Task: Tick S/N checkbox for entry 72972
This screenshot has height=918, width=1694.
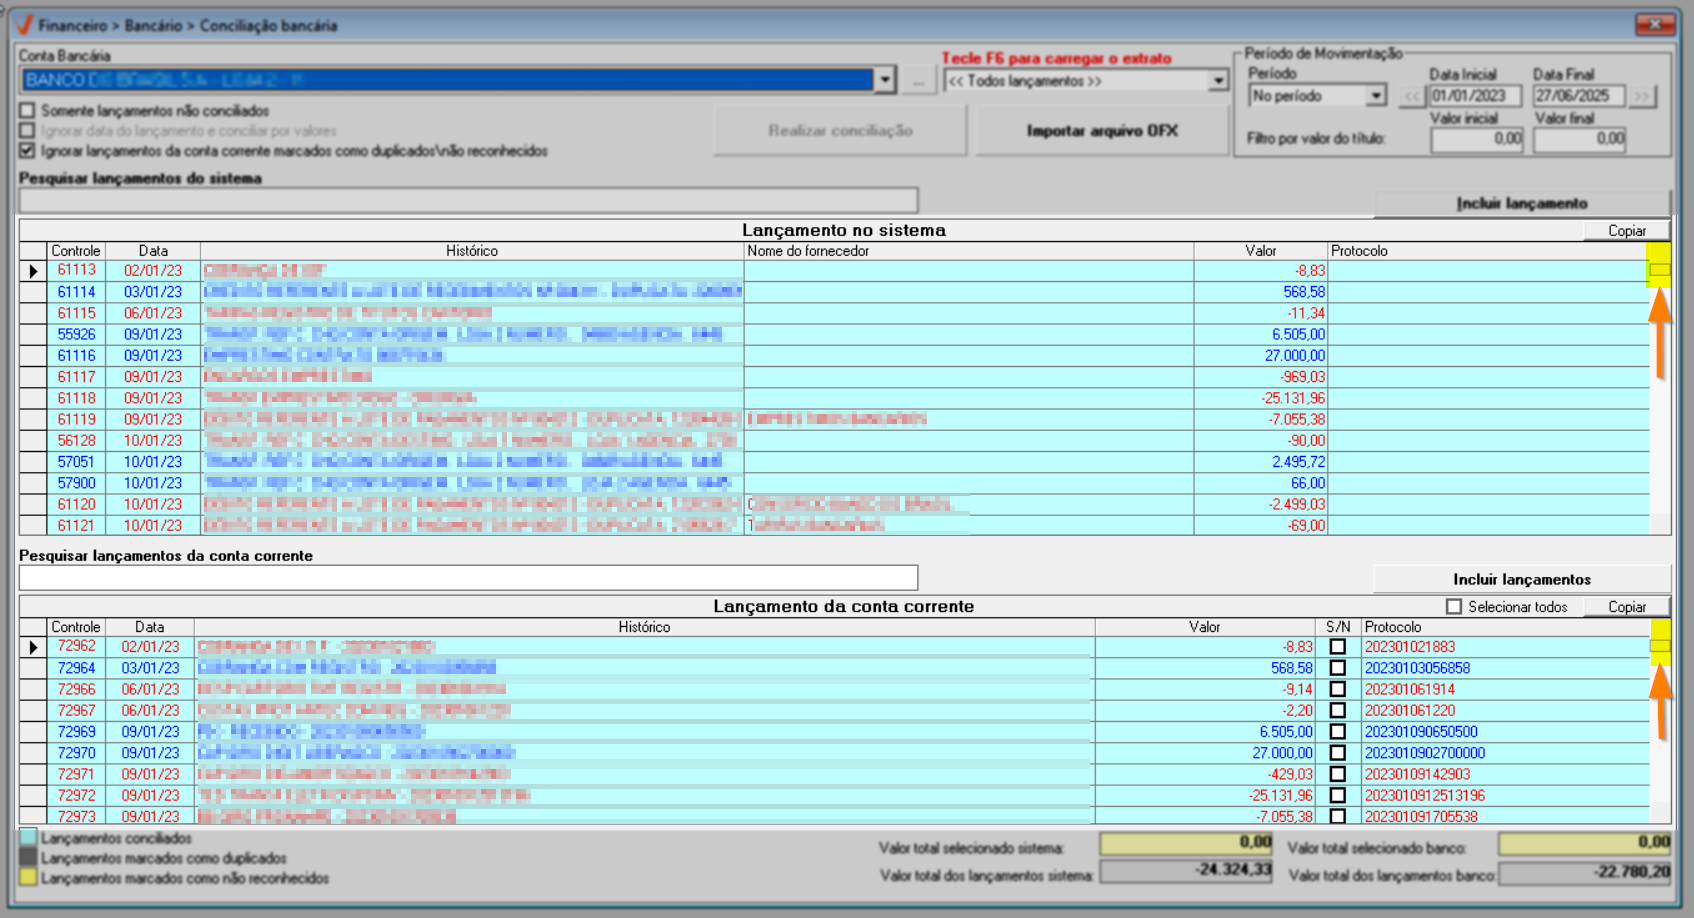Action: click(x=1338, y=796)
